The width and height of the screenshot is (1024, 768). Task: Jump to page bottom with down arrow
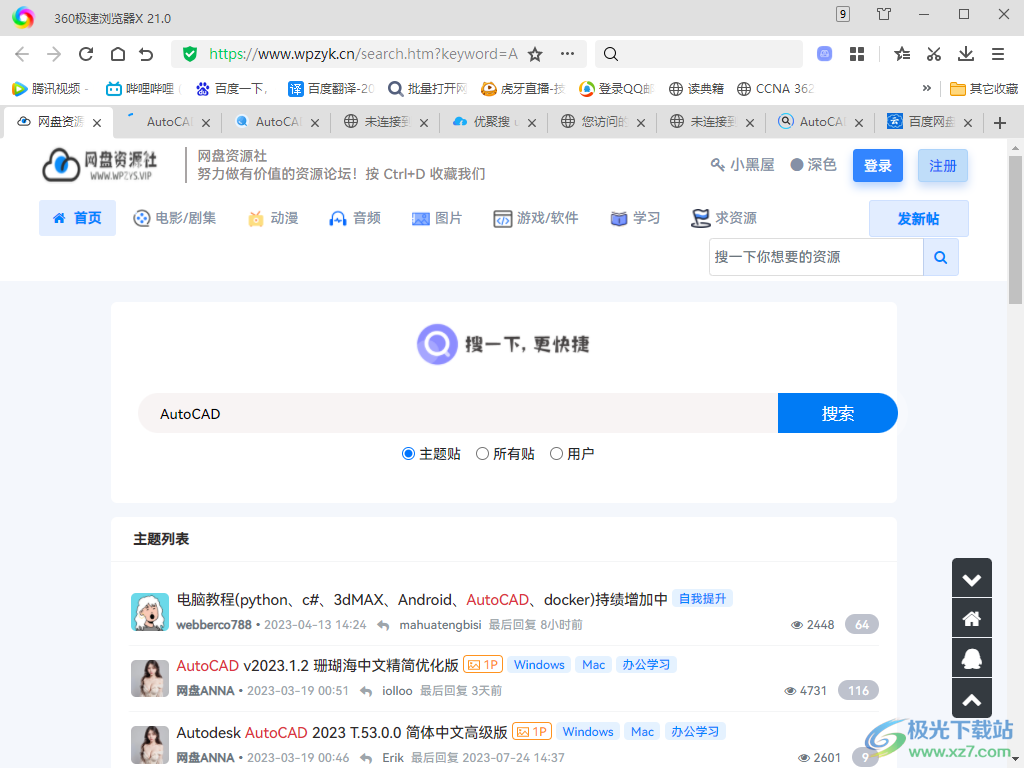point(972,579)
